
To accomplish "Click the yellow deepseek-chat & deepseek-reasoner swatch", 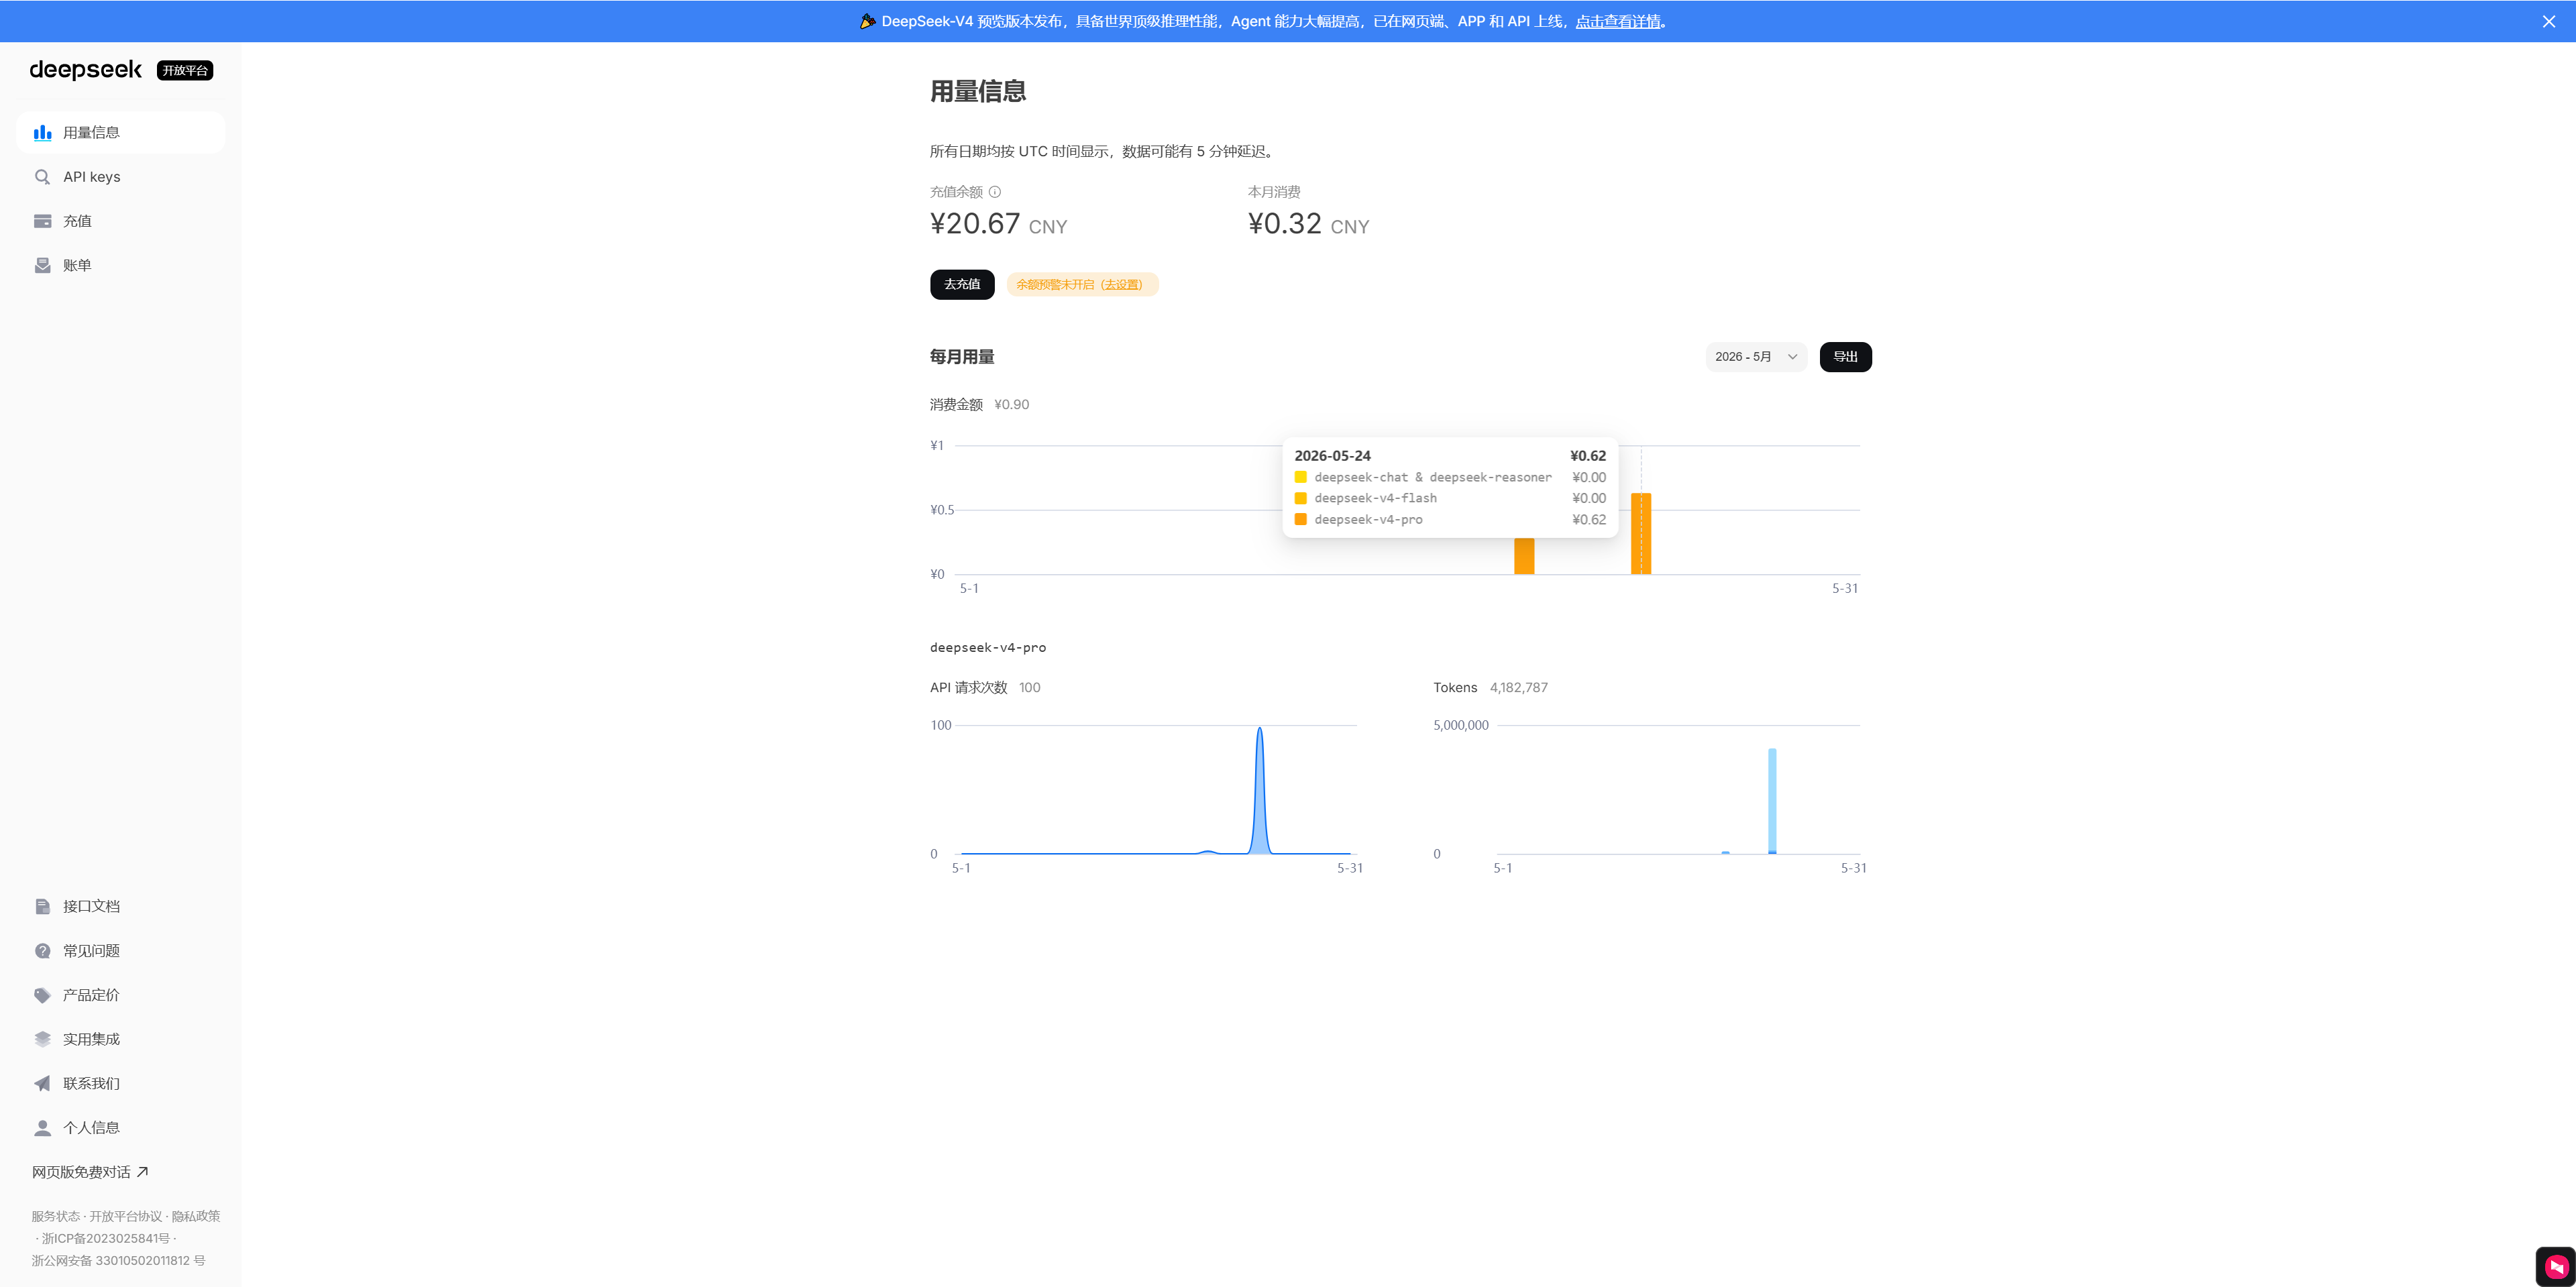I will (1300, 477).
